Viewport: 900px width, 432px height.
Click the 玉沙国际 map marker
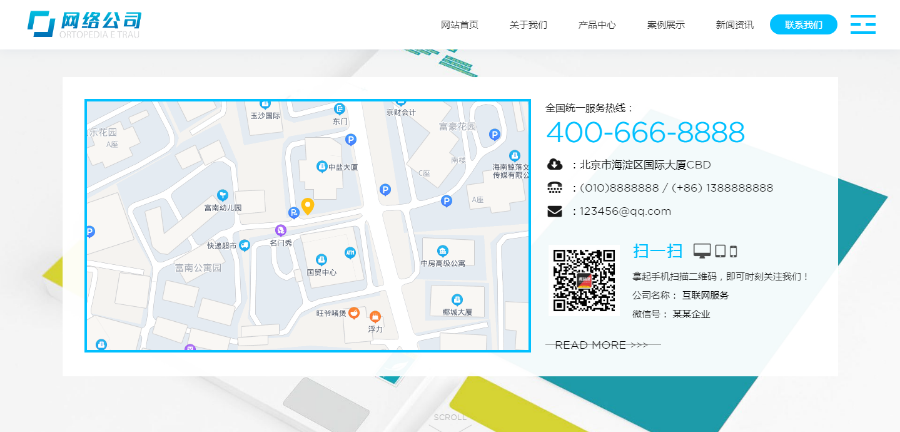point(265,104)
